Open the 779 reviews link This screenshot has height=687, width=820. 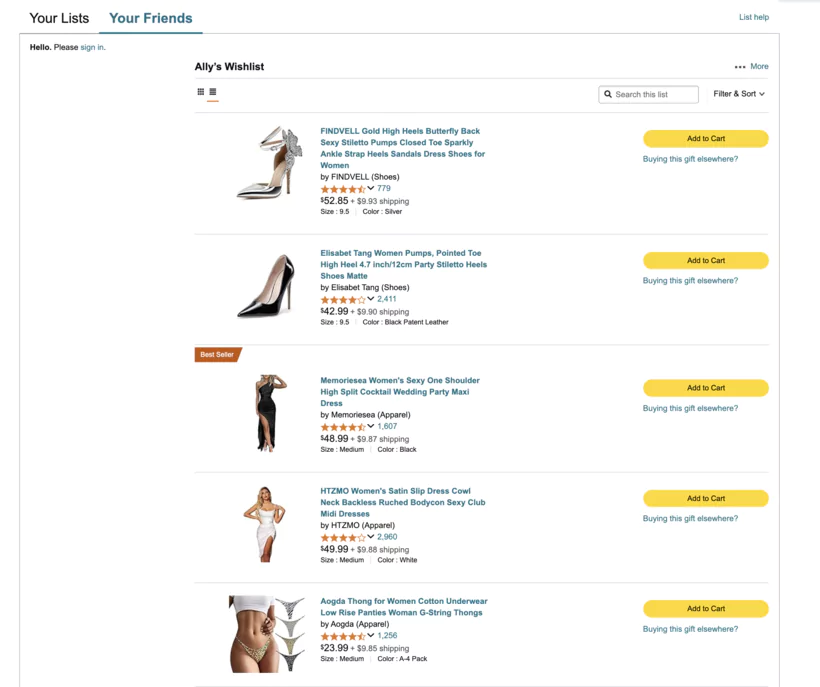coord(384,188)
